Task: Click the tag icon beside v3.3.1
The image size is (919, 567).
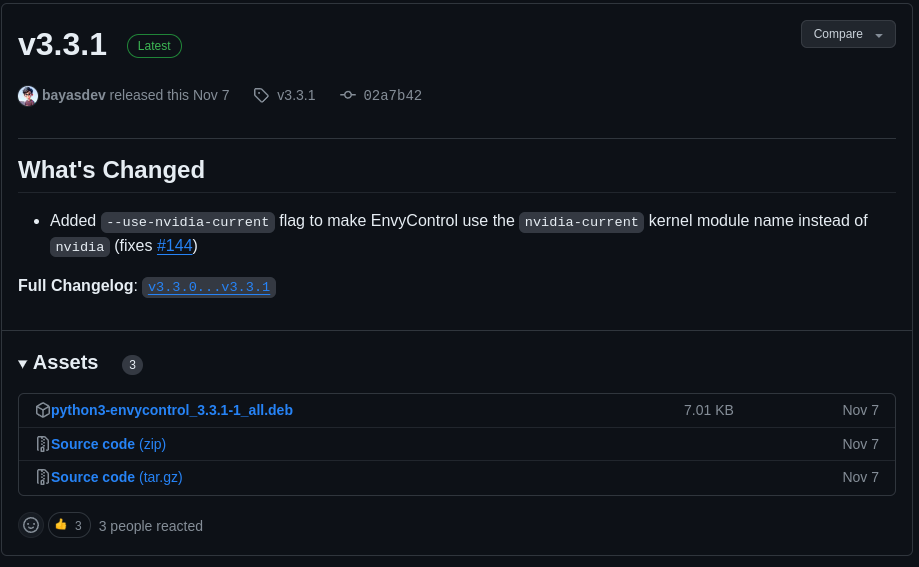Action: (261, 96)
